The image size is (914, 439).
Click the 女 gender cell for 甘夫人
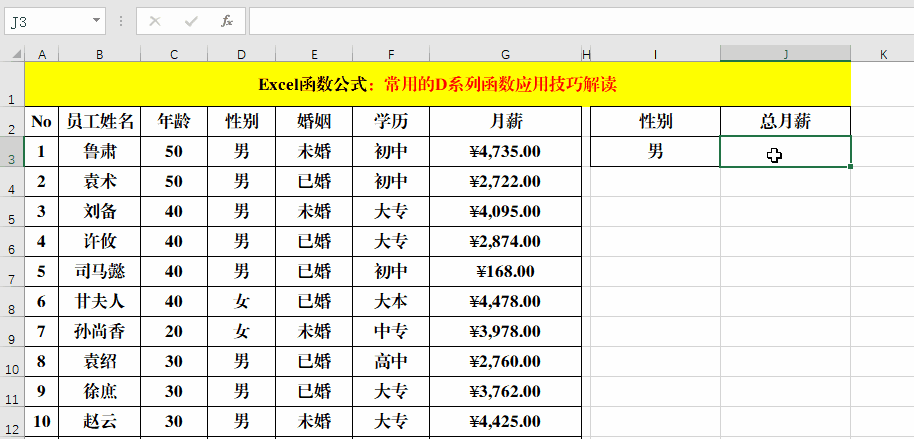tap(242, 301)
